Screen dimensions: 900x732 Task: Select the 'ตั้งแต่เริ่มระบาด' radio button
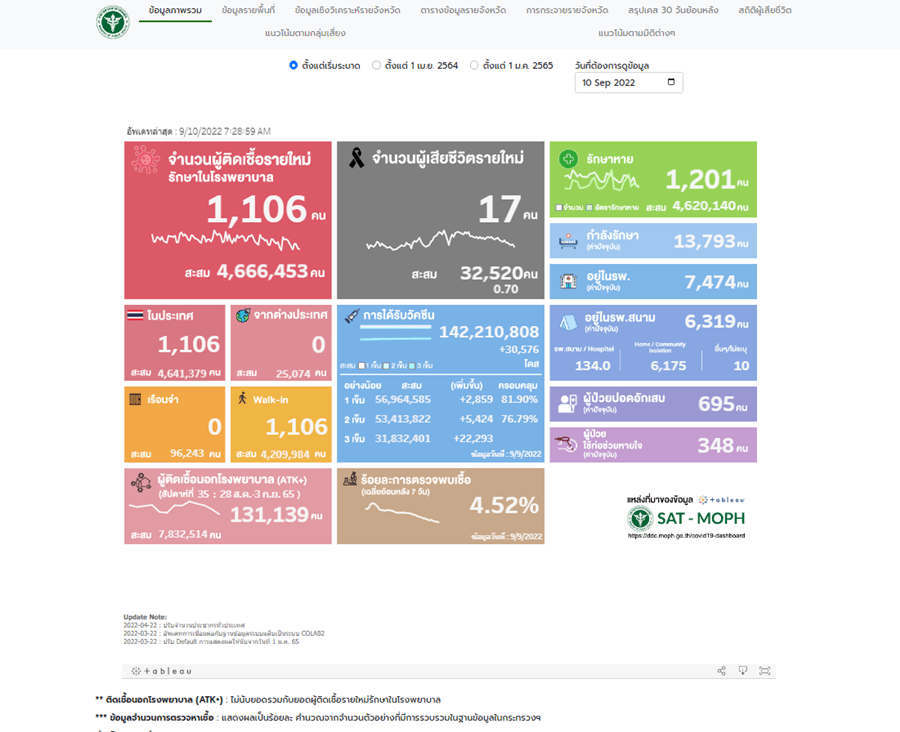pyautogui.click(x=293, y=65)
